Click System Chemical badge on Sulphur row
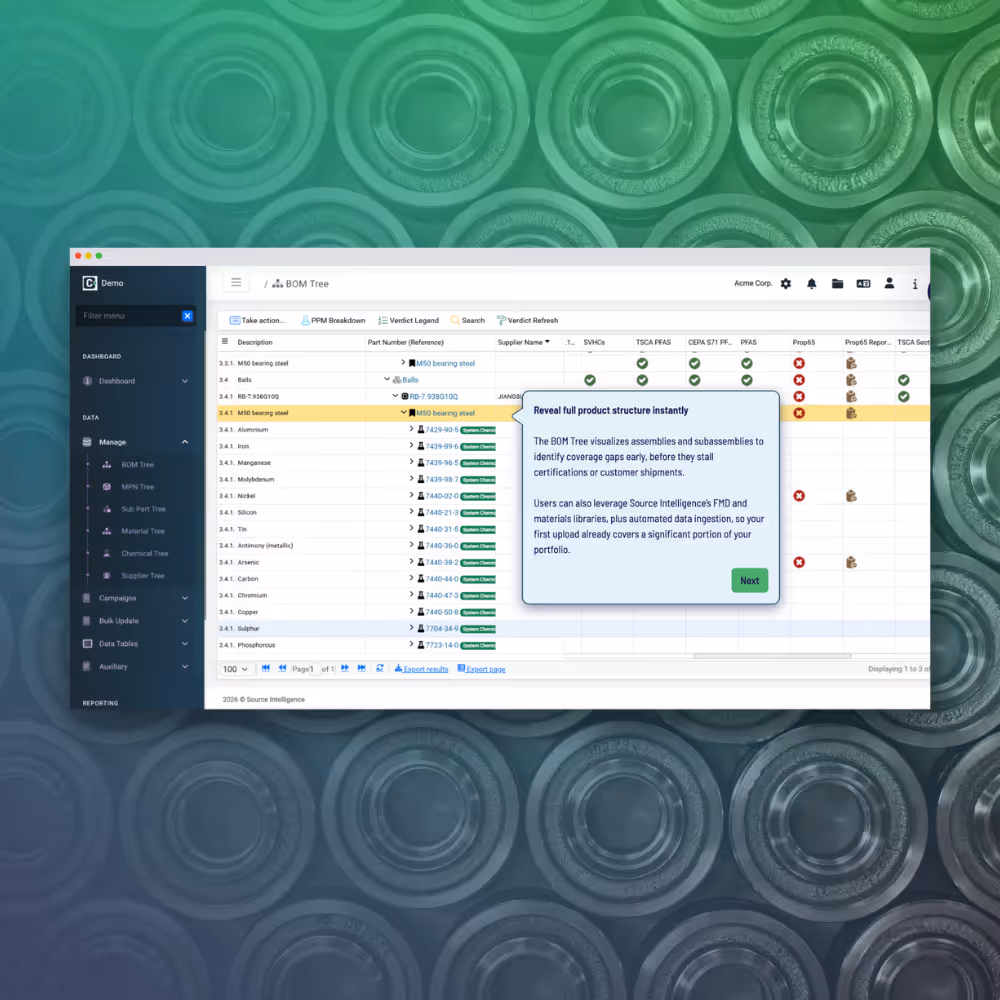Image resolution: width=1000 pixels, height=1000 pixels. (478, 629)
